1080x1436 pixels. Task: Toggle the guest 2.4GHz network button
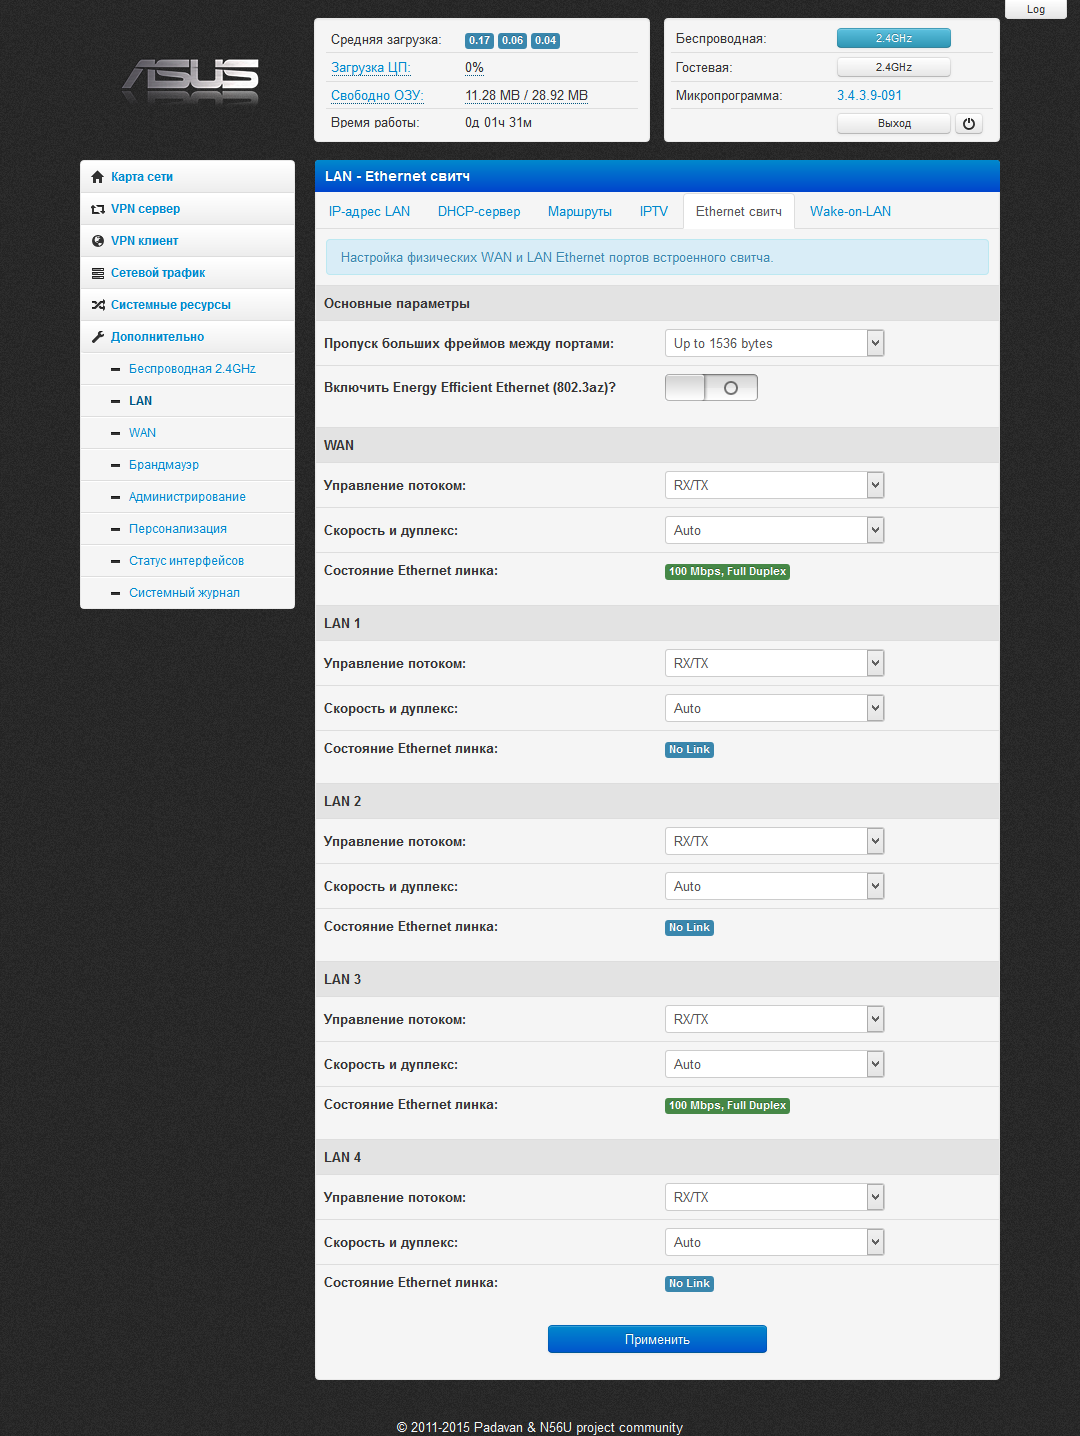(x=893, y=67)
